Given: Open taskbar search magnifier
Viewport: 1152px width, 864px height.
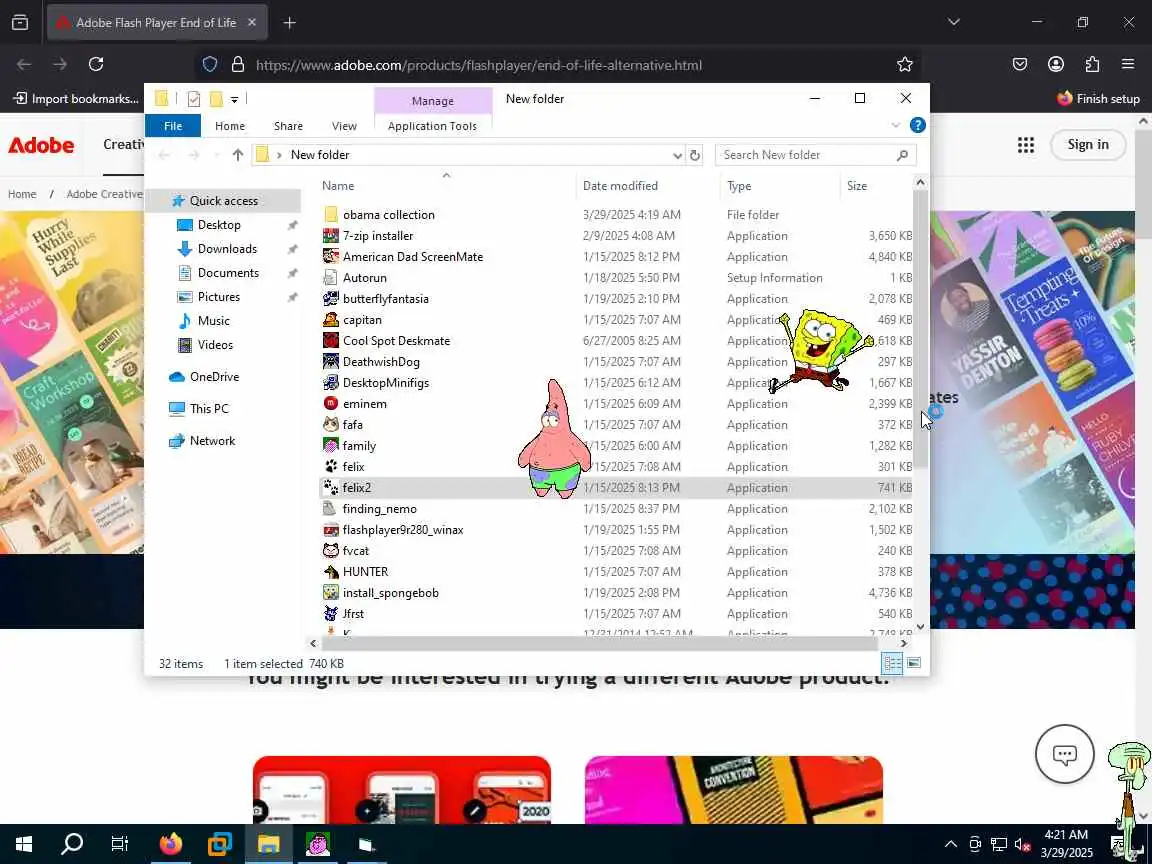Looking at the screenshot, I should point(71,844).
